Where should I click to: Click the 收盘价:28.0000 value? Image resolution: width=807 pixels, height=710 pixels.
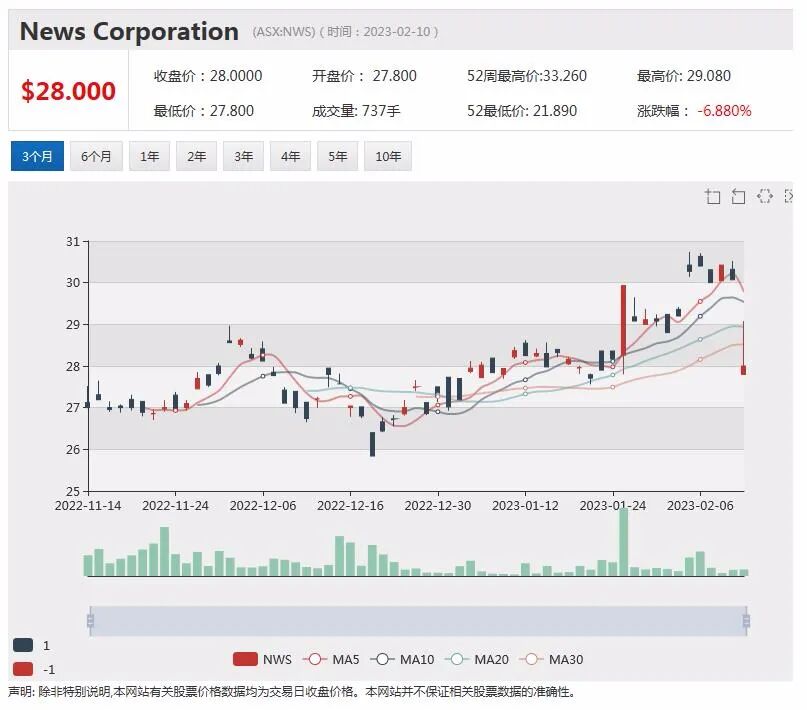pyautogui.click(x=208, y=76)
